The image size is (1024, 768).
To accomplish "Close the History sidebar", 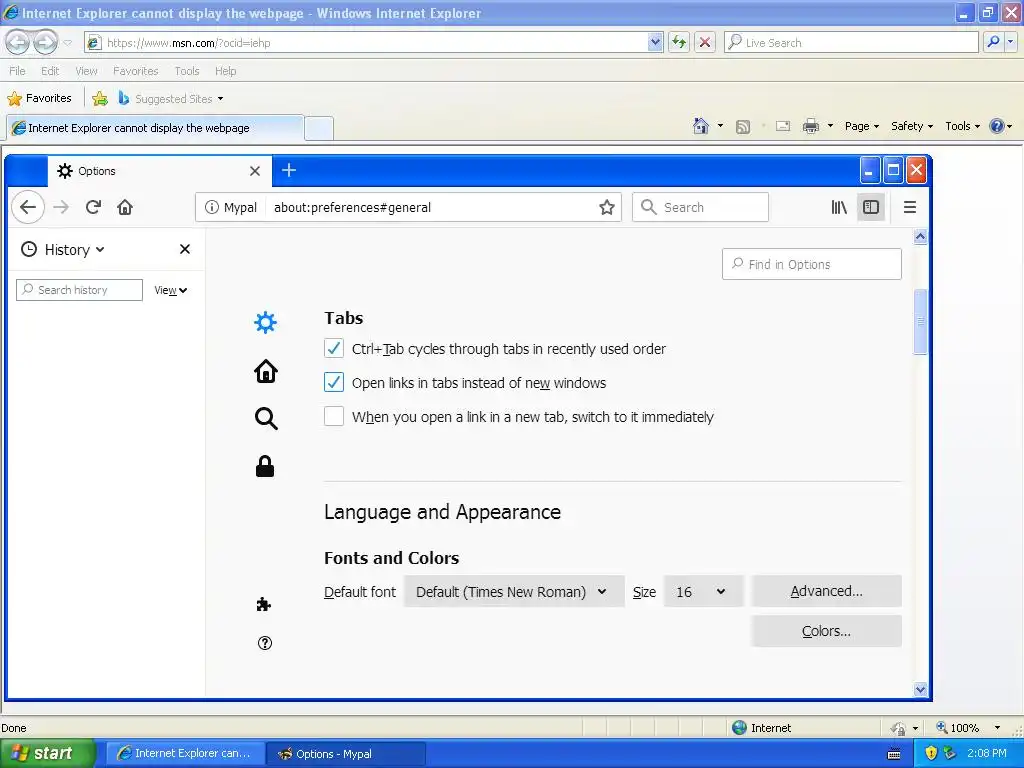I will click(185, 249).
